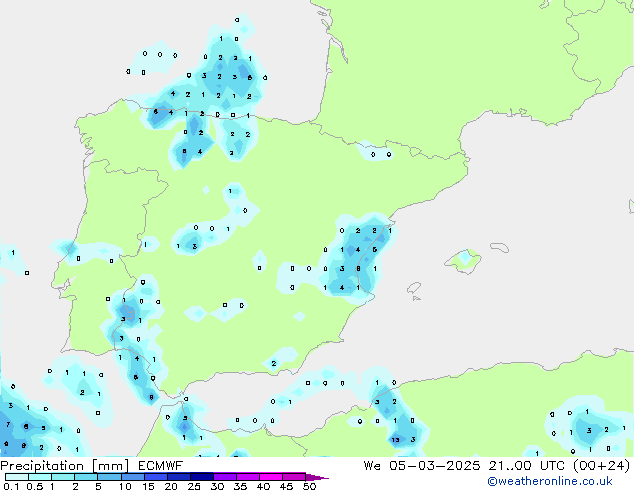Click the '21..00 UTC' time text
The image size is (634, 490).
click(526, 466)
